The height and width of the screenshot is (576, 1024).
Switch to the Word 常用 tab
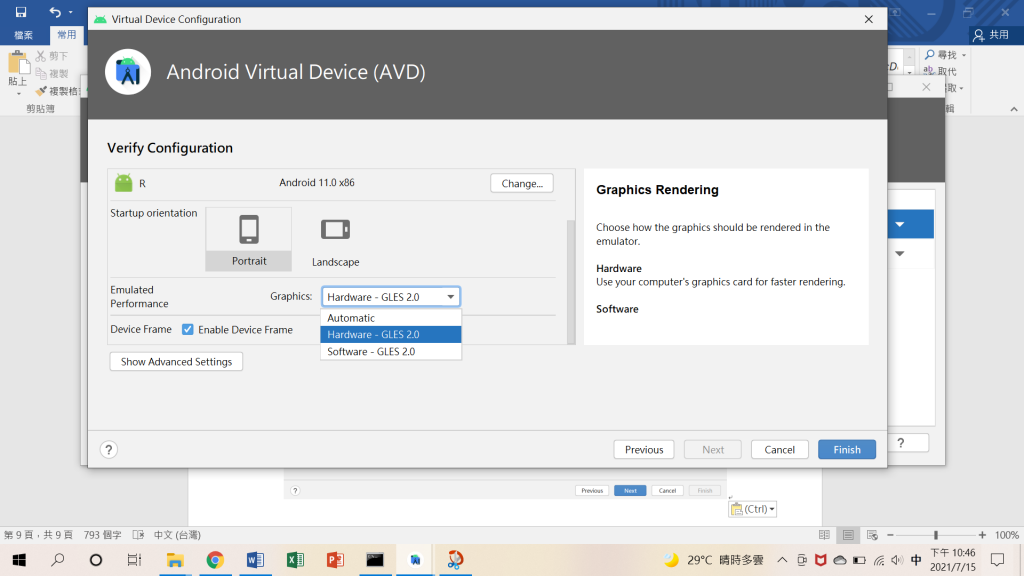(x=66, y=35)
